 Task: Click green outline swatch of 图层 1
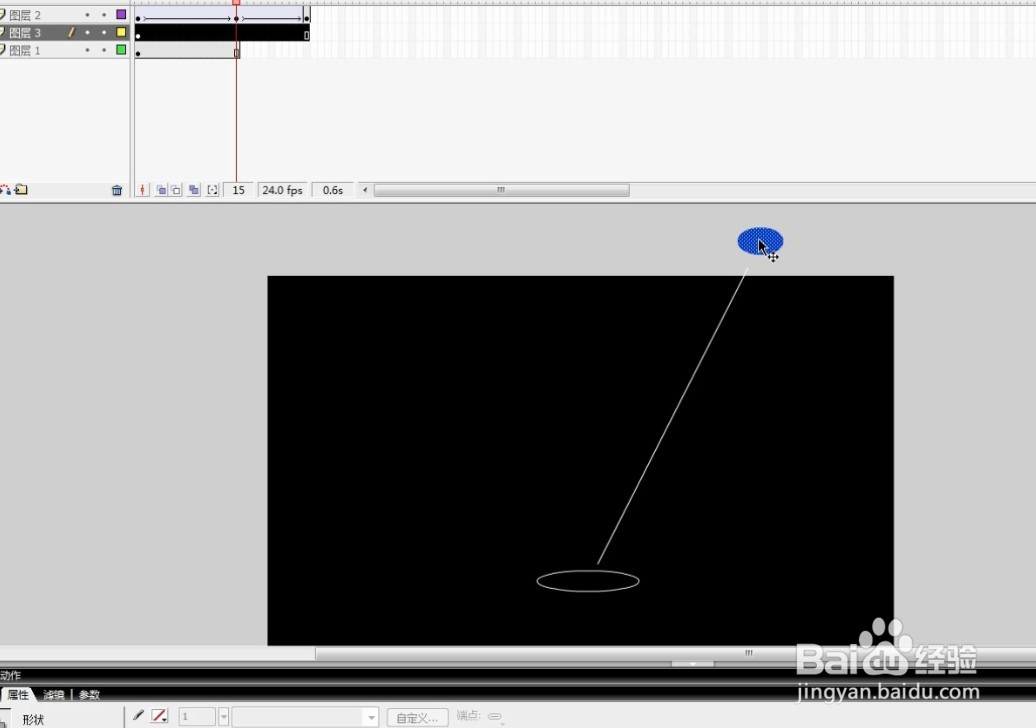pyautogui.click(x=121, y=50)
